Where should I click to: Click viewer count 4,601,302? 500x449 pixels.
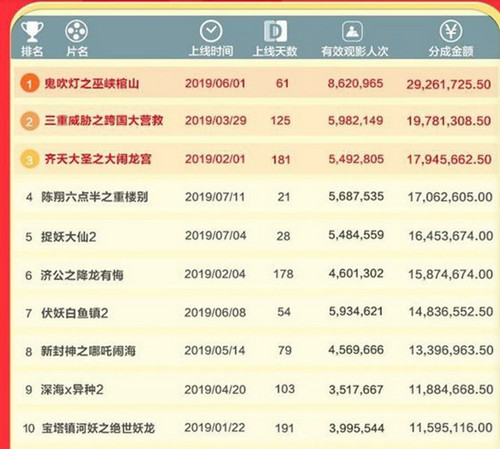tap(356, 273)
